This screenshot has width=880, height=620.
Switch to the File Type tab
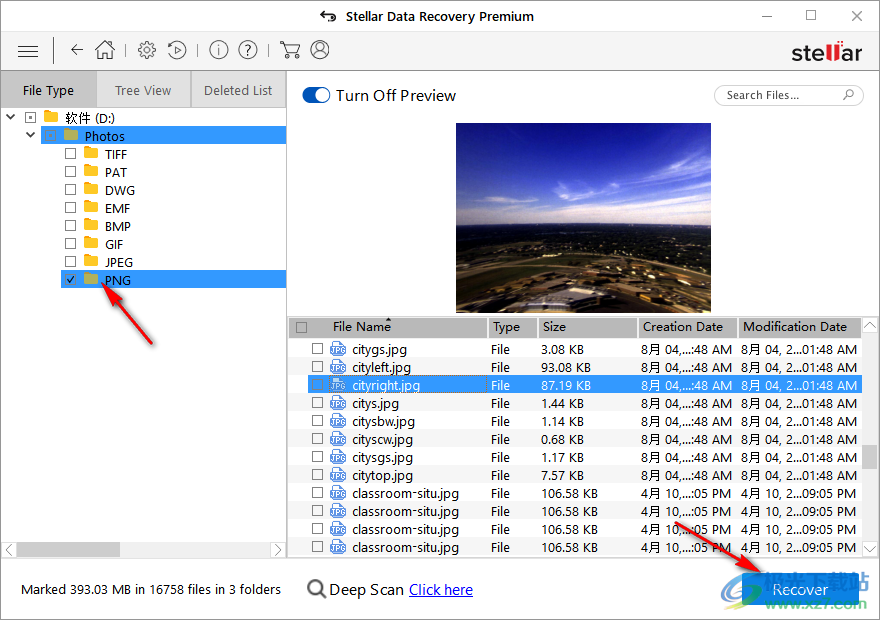click(48, 90)
